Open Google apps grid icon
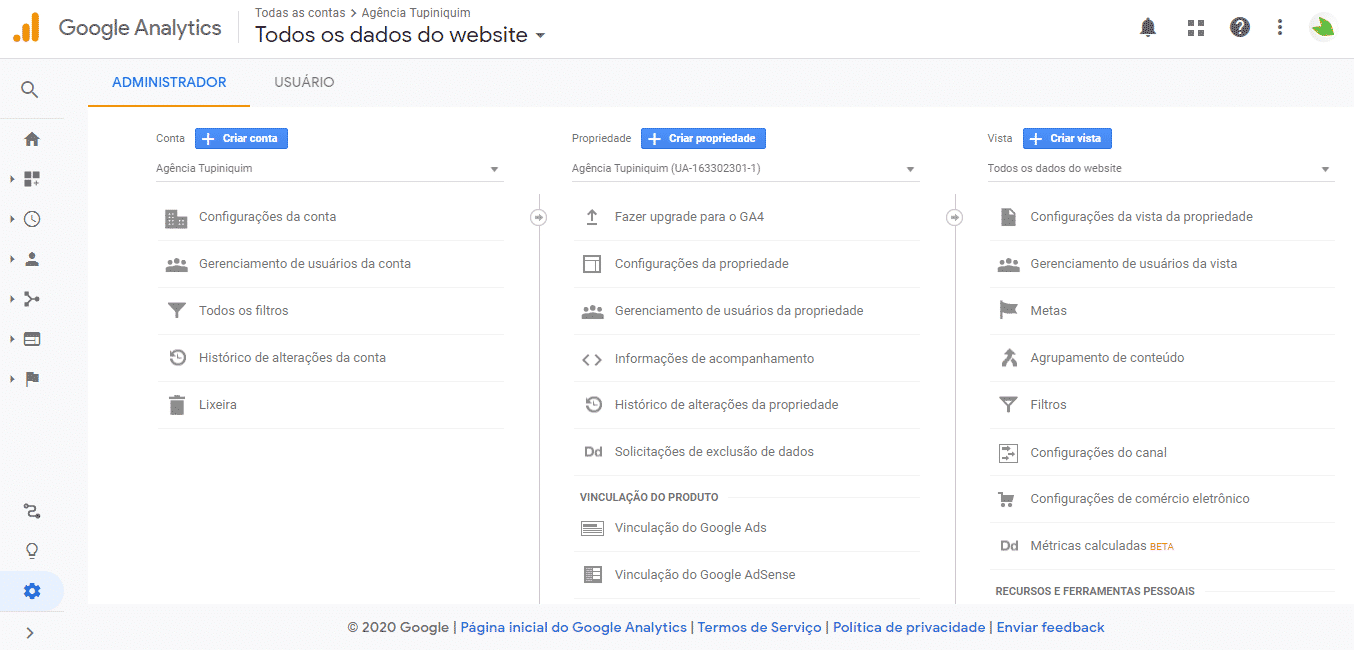1354x650 pixels. coord(1196,28)
